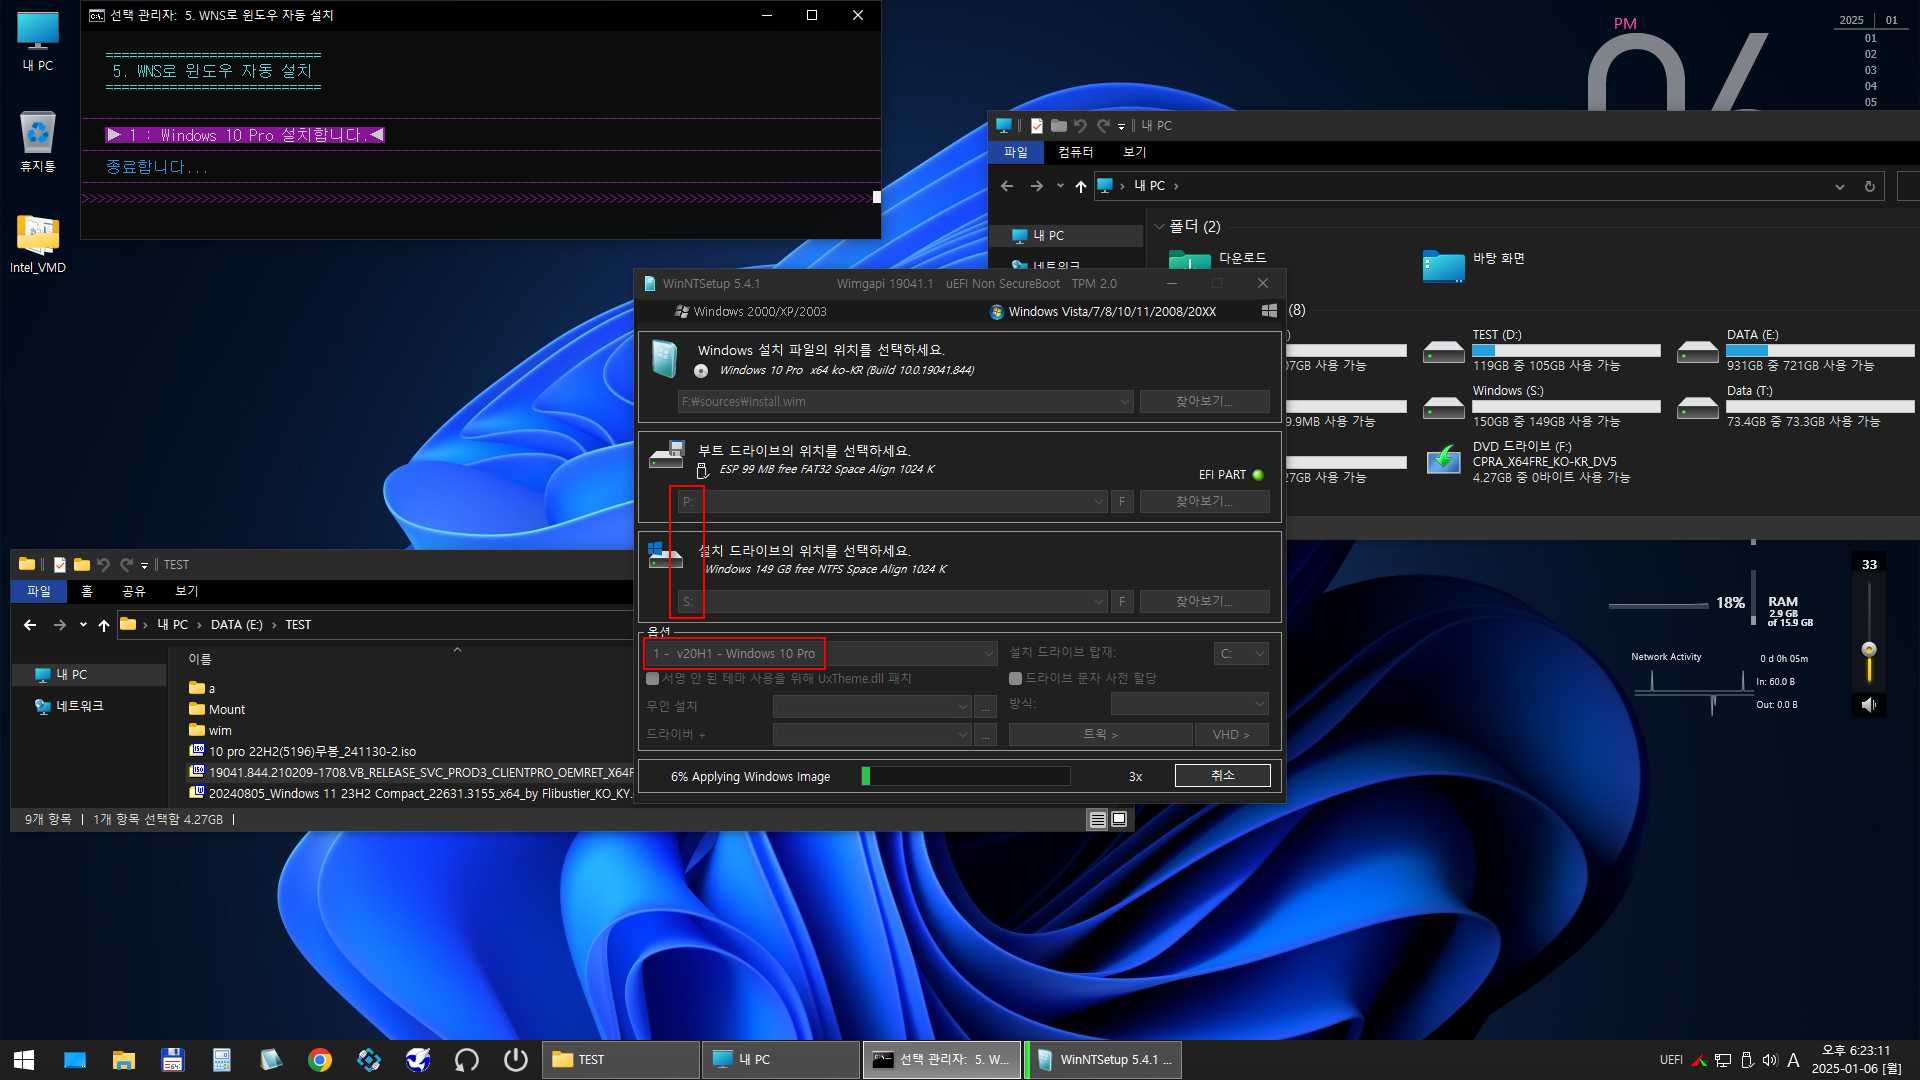
Task: Open File Explorer from the taskbar
Action: pyautogui.click(x=124, y=1060)
